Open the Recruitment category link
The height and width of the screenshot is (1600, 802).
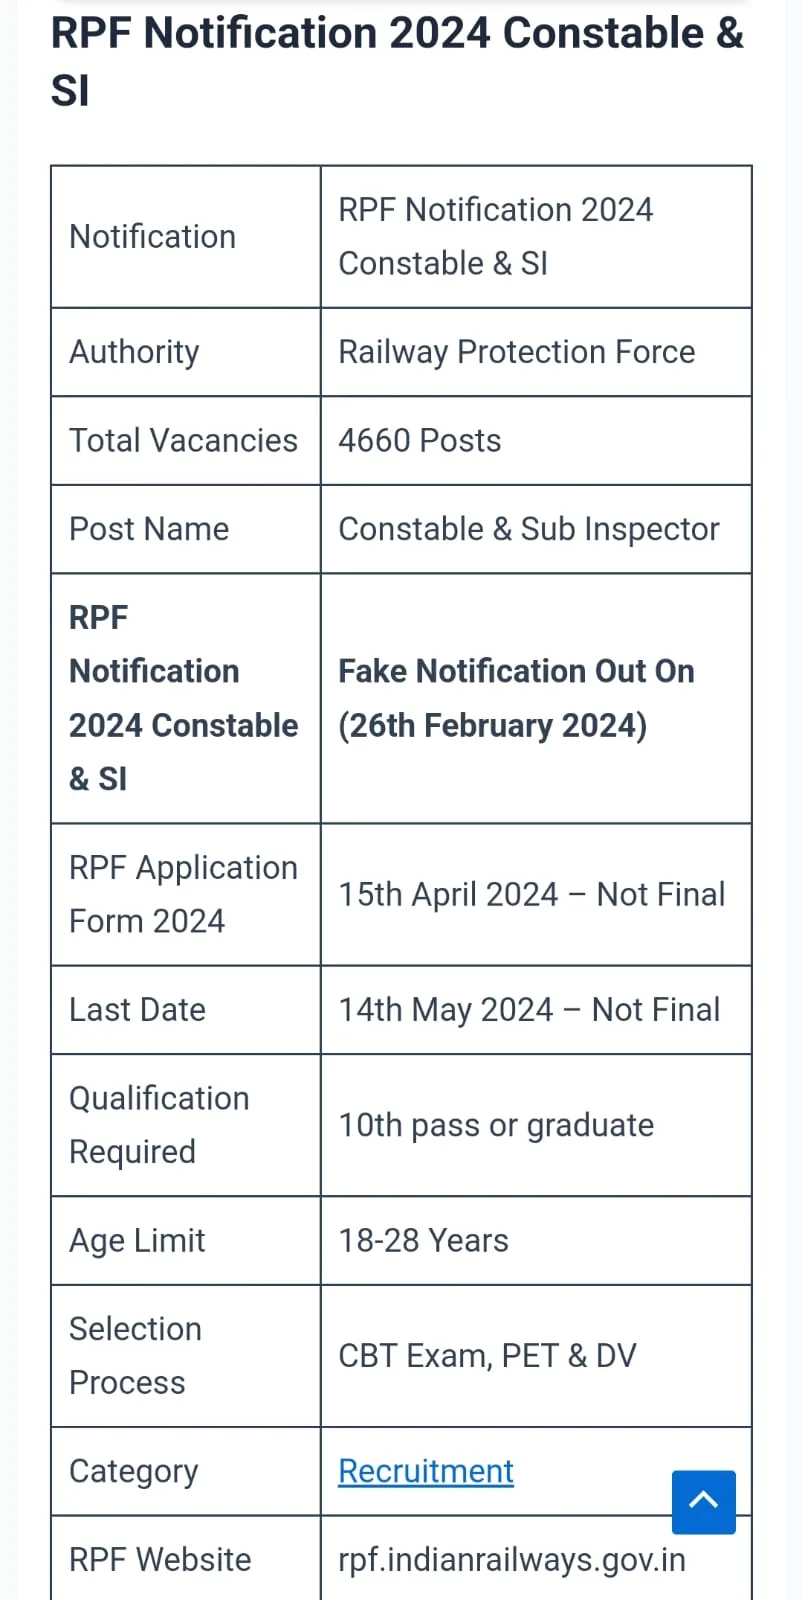click(426, 1471)
